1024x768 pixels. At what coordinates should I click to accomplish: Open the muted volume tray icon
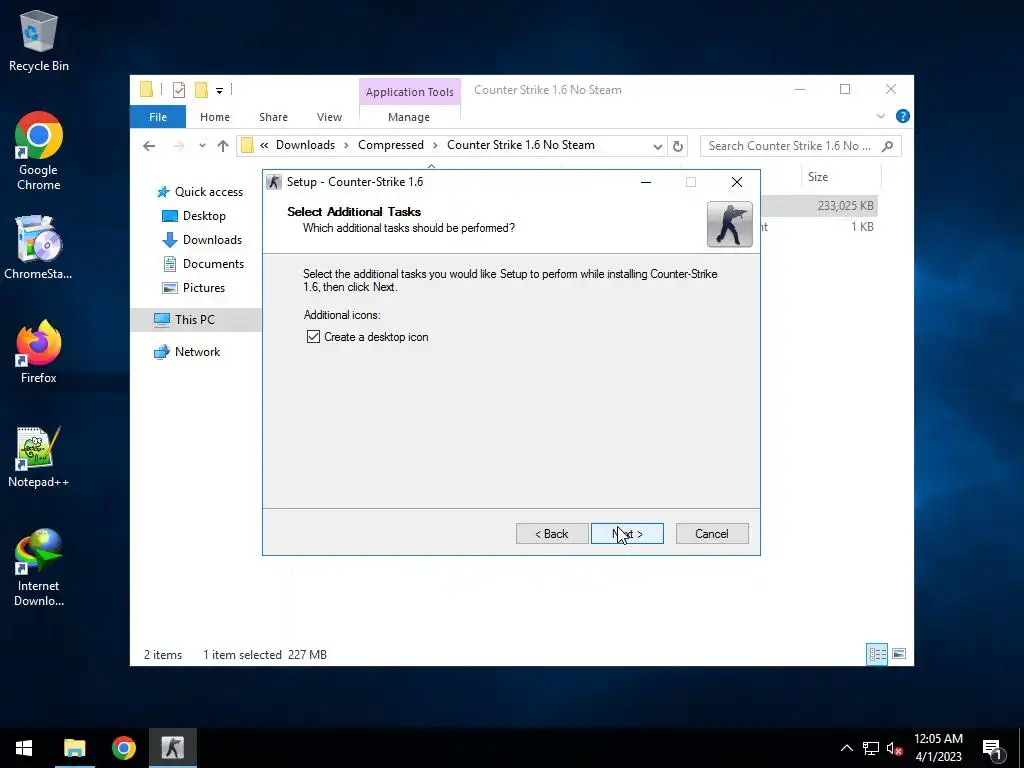[x=894, y=748]
